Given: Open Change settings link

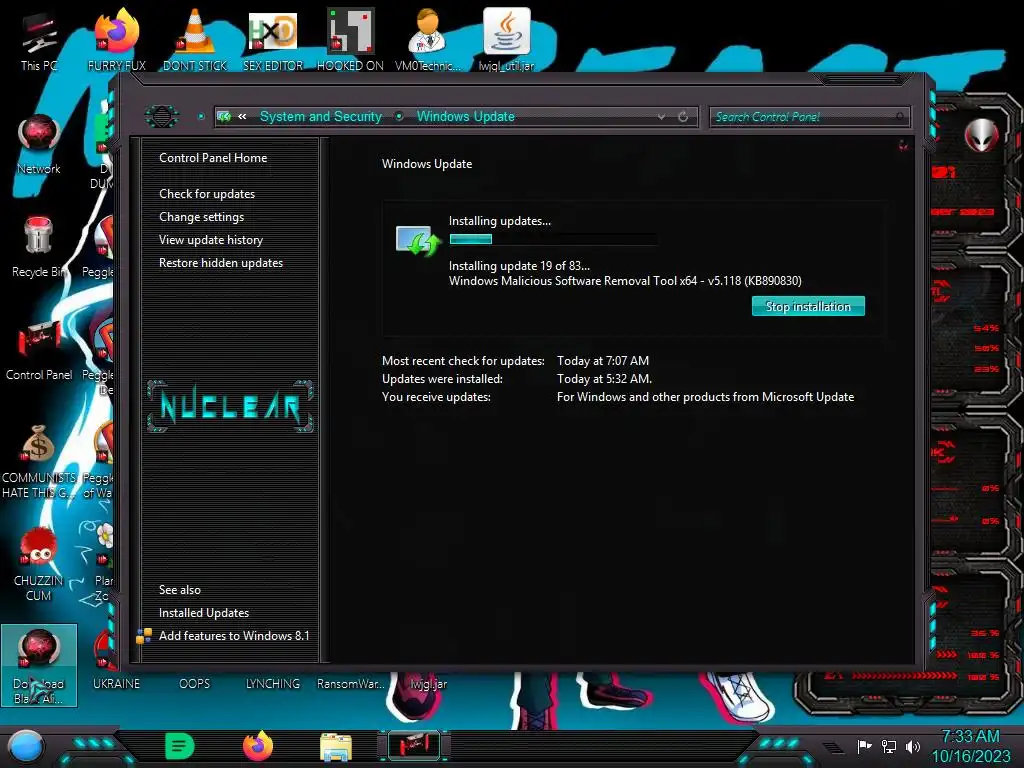Looking at the screenshot, I should (x=201, y=217).
